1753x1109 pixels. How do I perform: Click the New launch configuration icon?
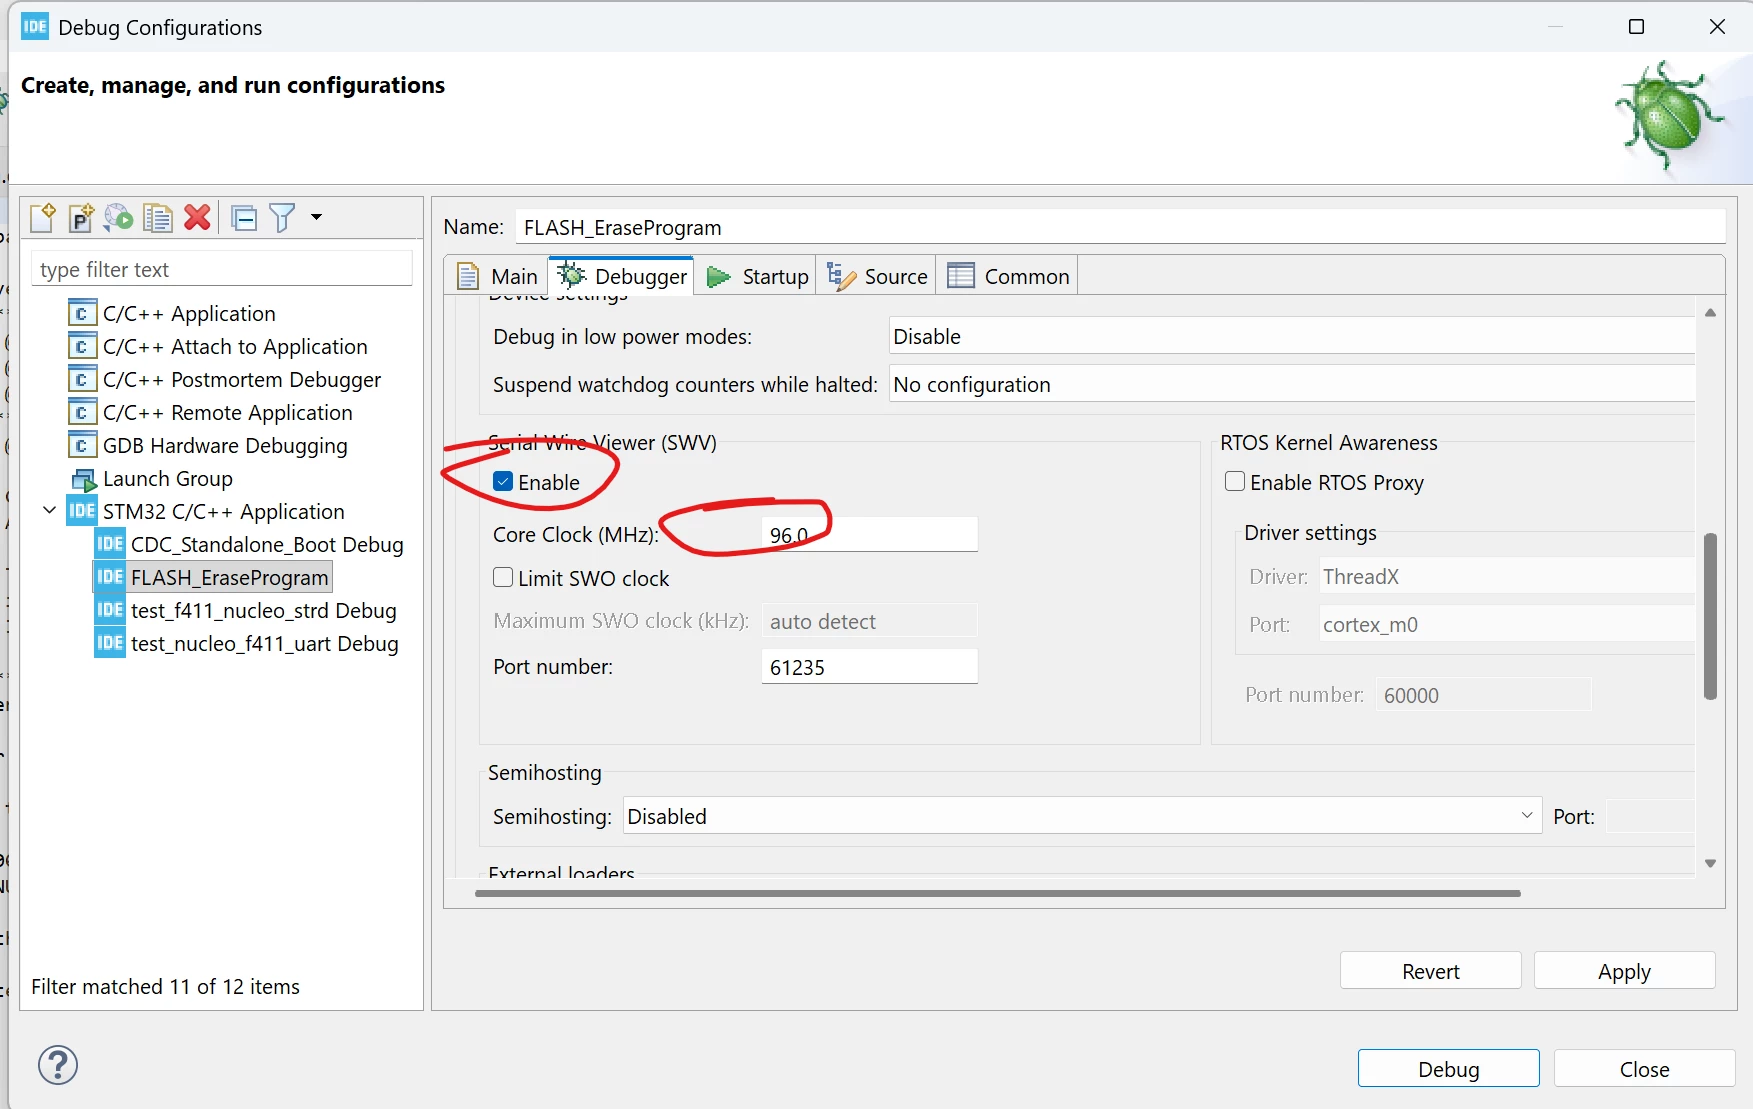point(43,217)
